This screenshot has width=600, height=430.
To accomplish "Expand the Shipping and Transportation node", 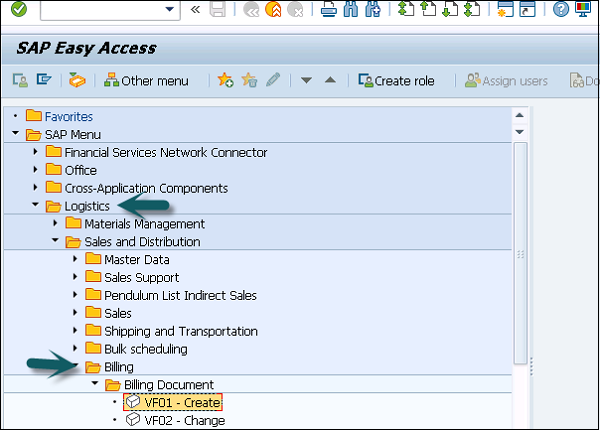I will (75, 331).
